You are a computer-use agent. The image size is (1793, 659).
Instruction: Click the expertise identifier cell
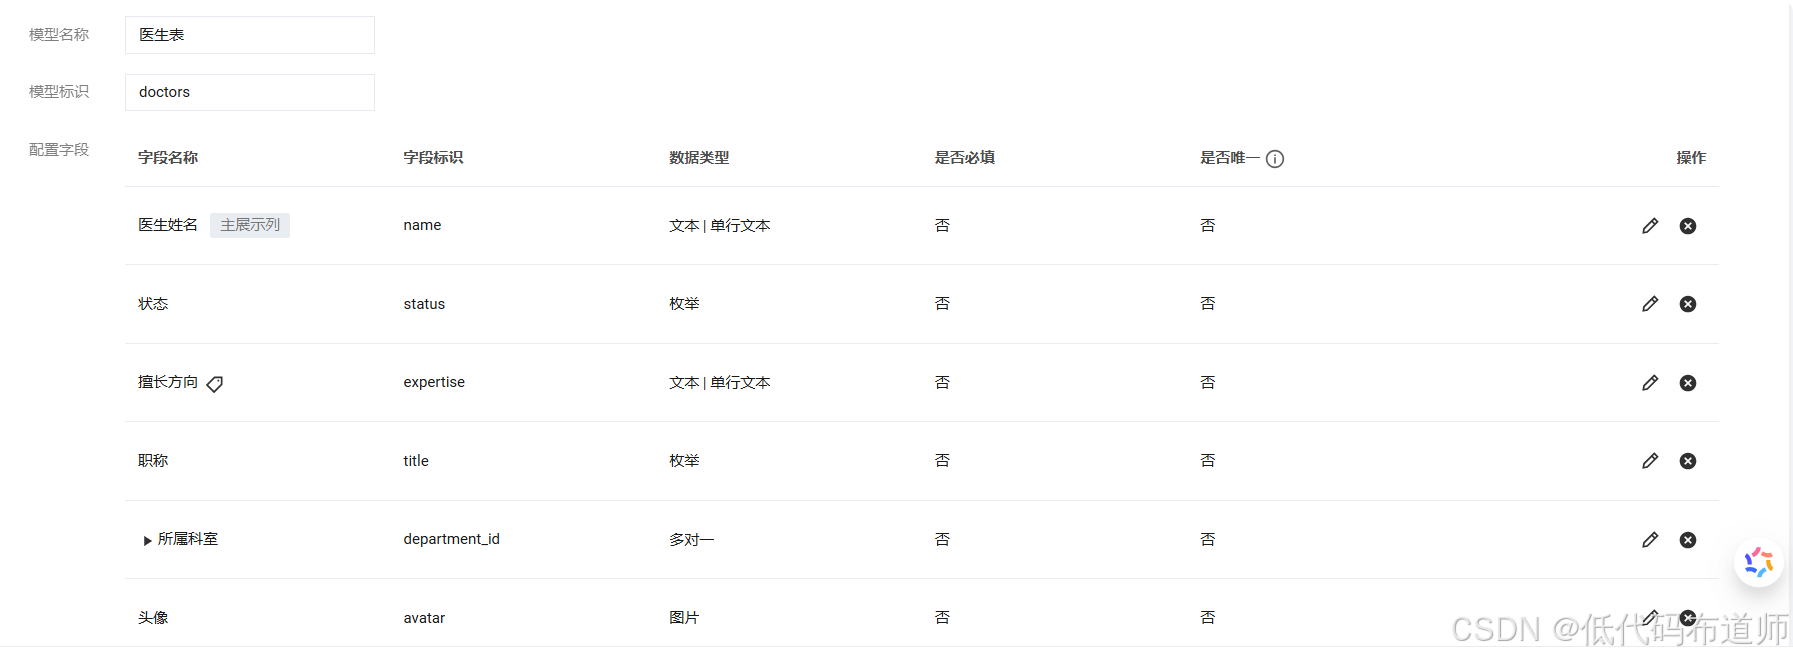point(434,382)
